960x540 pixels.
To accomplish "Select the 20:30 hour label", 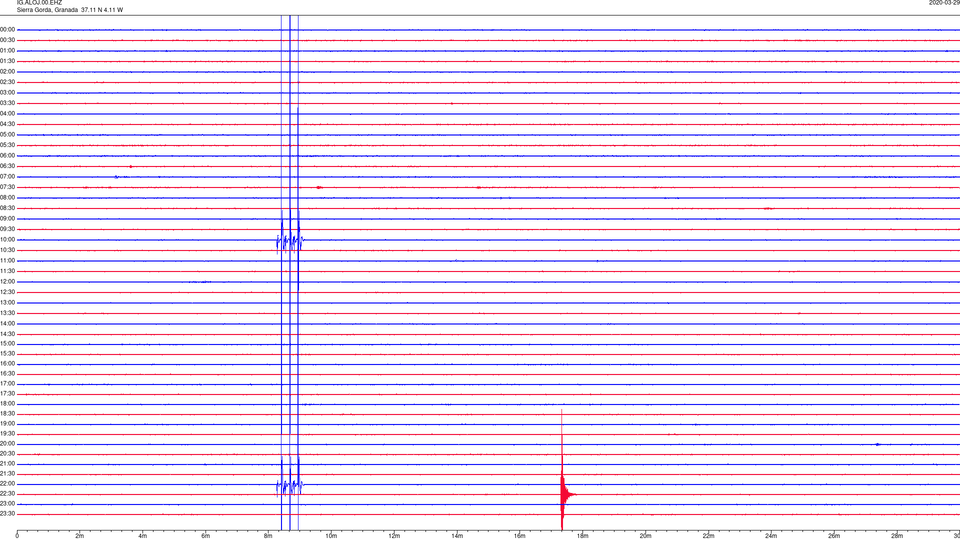I will pyautogui.click(x=8, y=454).
